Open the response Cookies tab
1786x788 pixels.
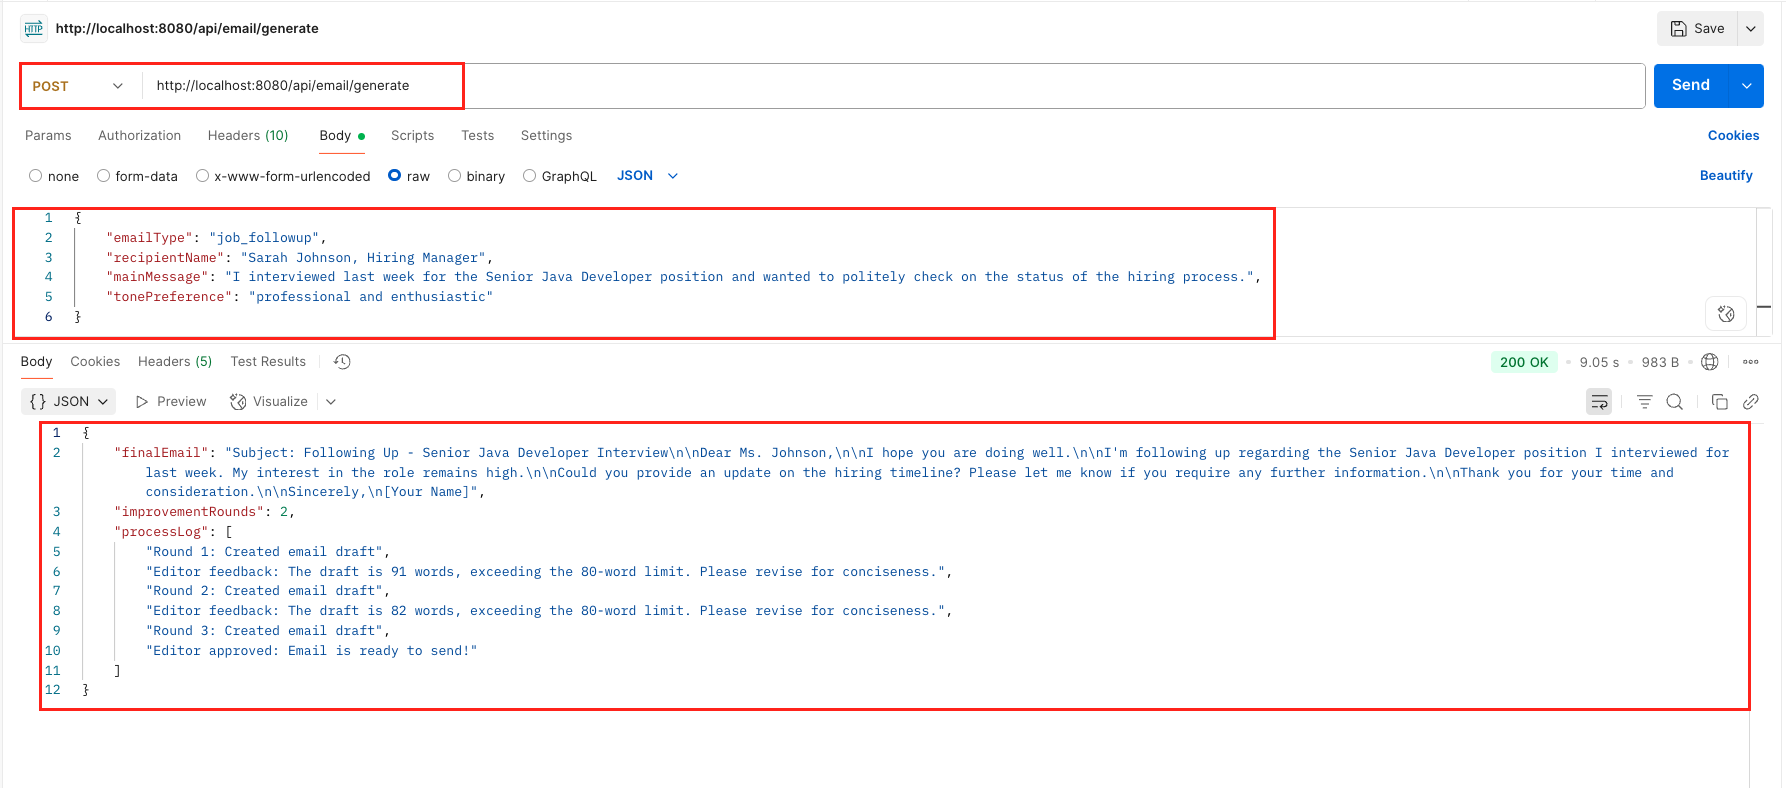tap(95, 362)
